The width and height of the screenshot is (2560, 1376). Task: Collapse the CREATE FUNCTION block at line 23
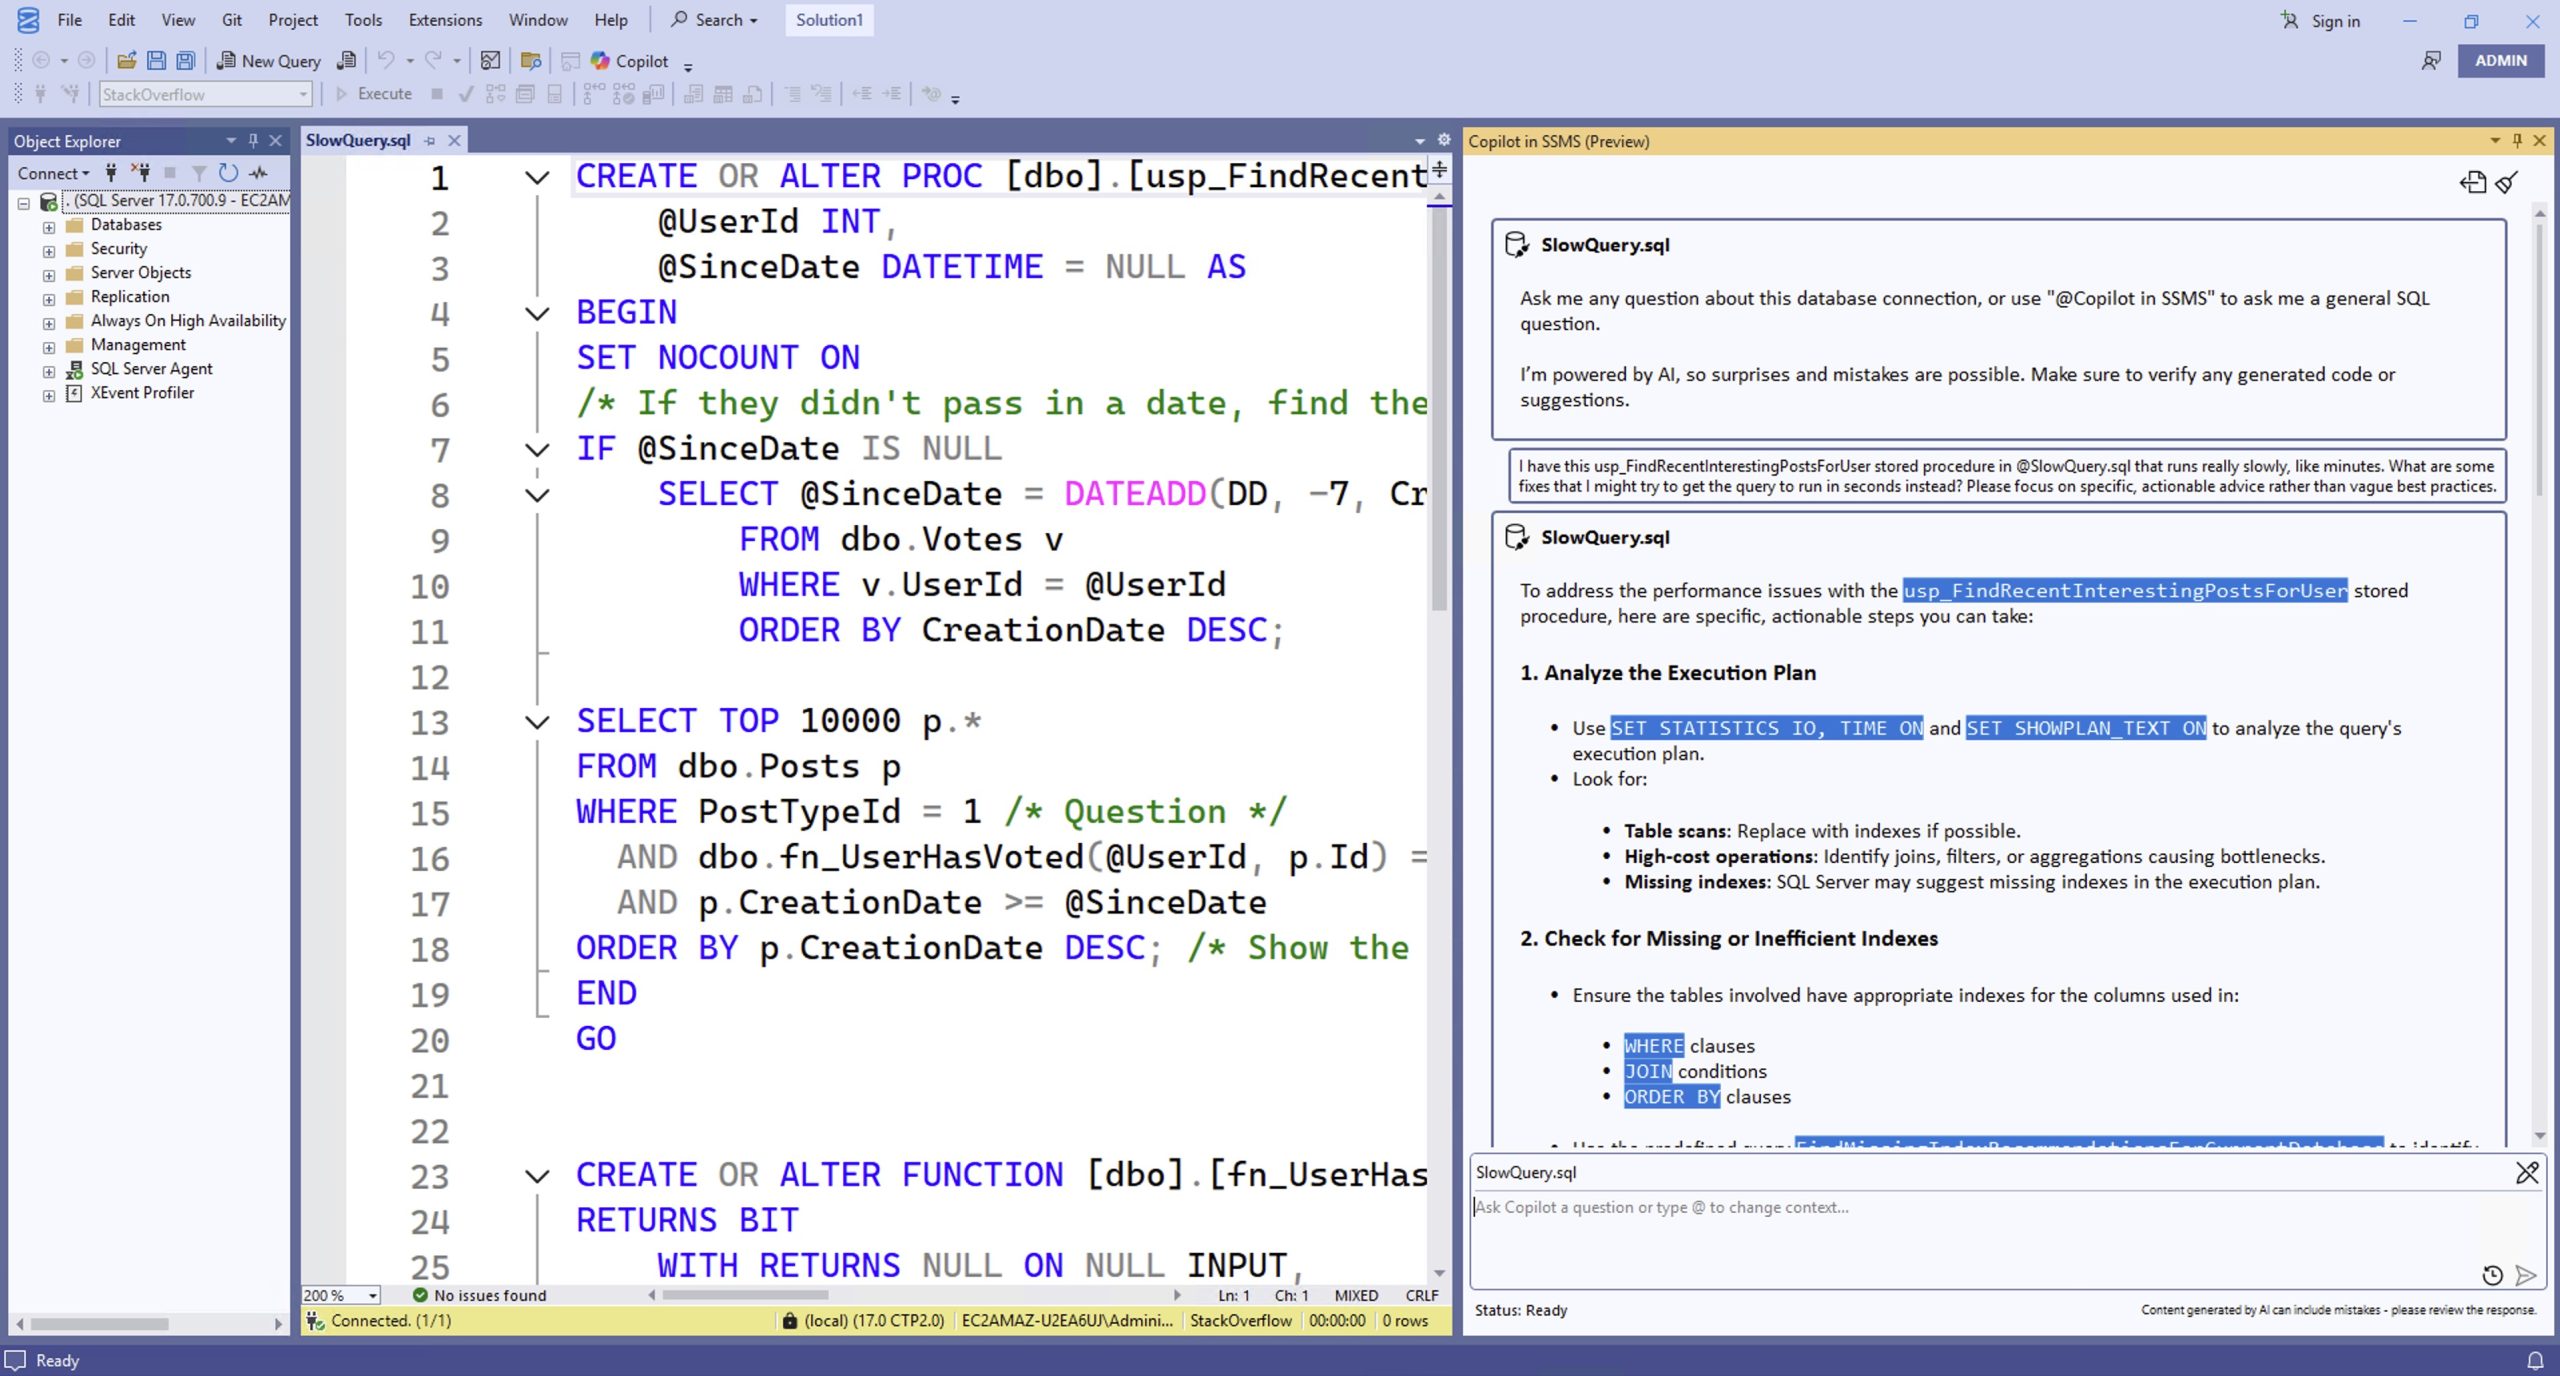coord(537,1176)
